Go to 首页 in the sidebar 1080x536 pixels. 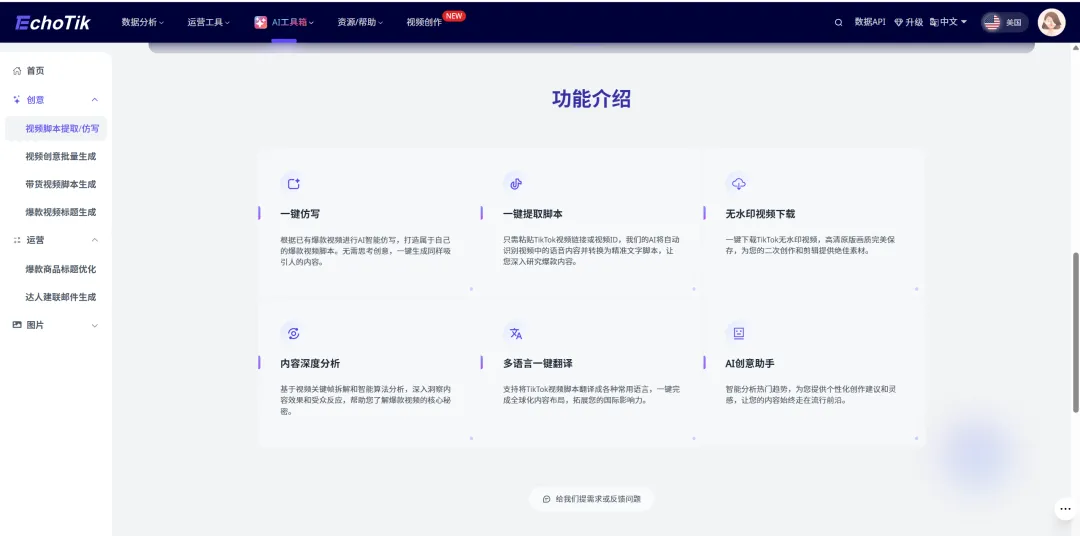tap(35, 71)
